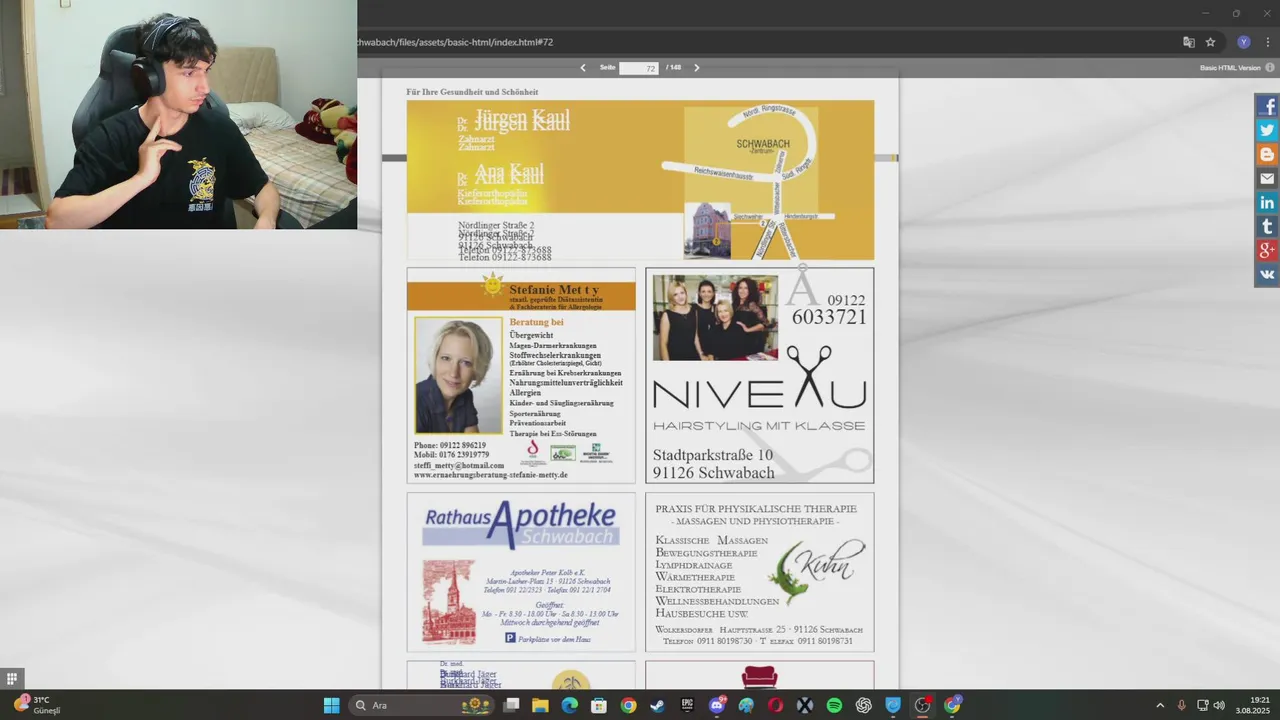The image size is (1280, 720).
Task: Share page via LinkedIn icon
Action: click(1267, 202)
